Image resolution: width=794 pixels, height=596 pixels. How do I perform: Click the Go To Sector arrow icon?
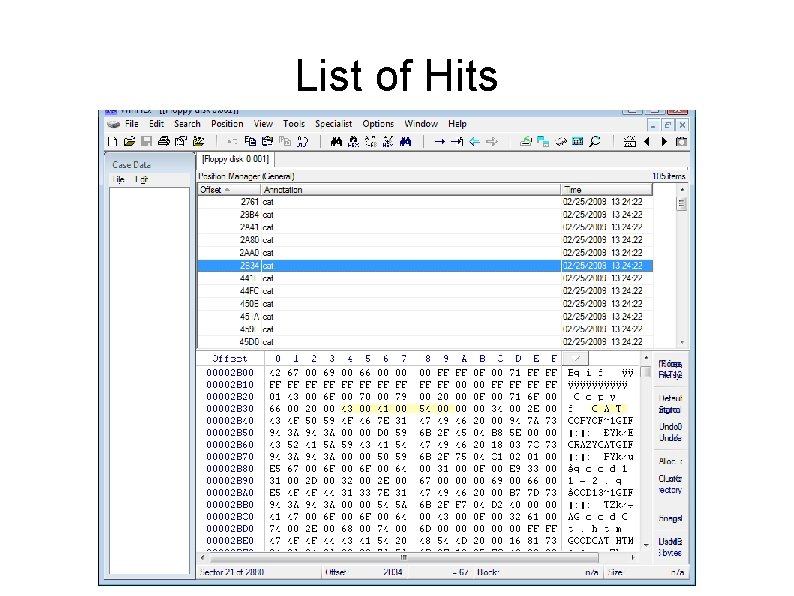pyautogui.click(x=457, y=141)
